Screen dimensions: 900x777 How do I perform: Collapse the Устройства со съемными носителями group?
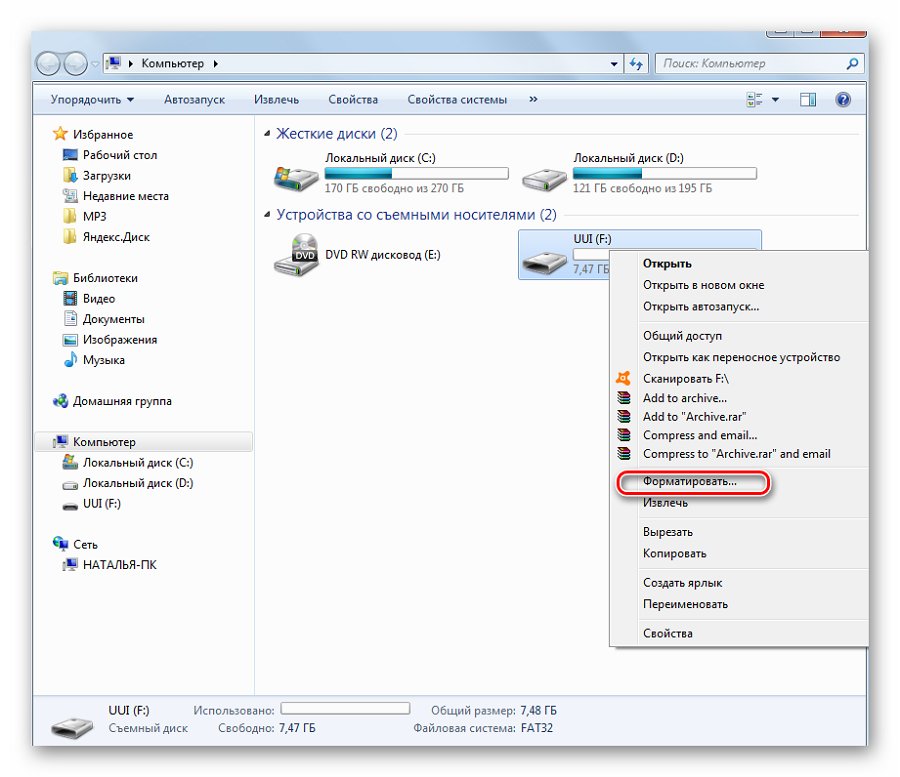point(267,215)
